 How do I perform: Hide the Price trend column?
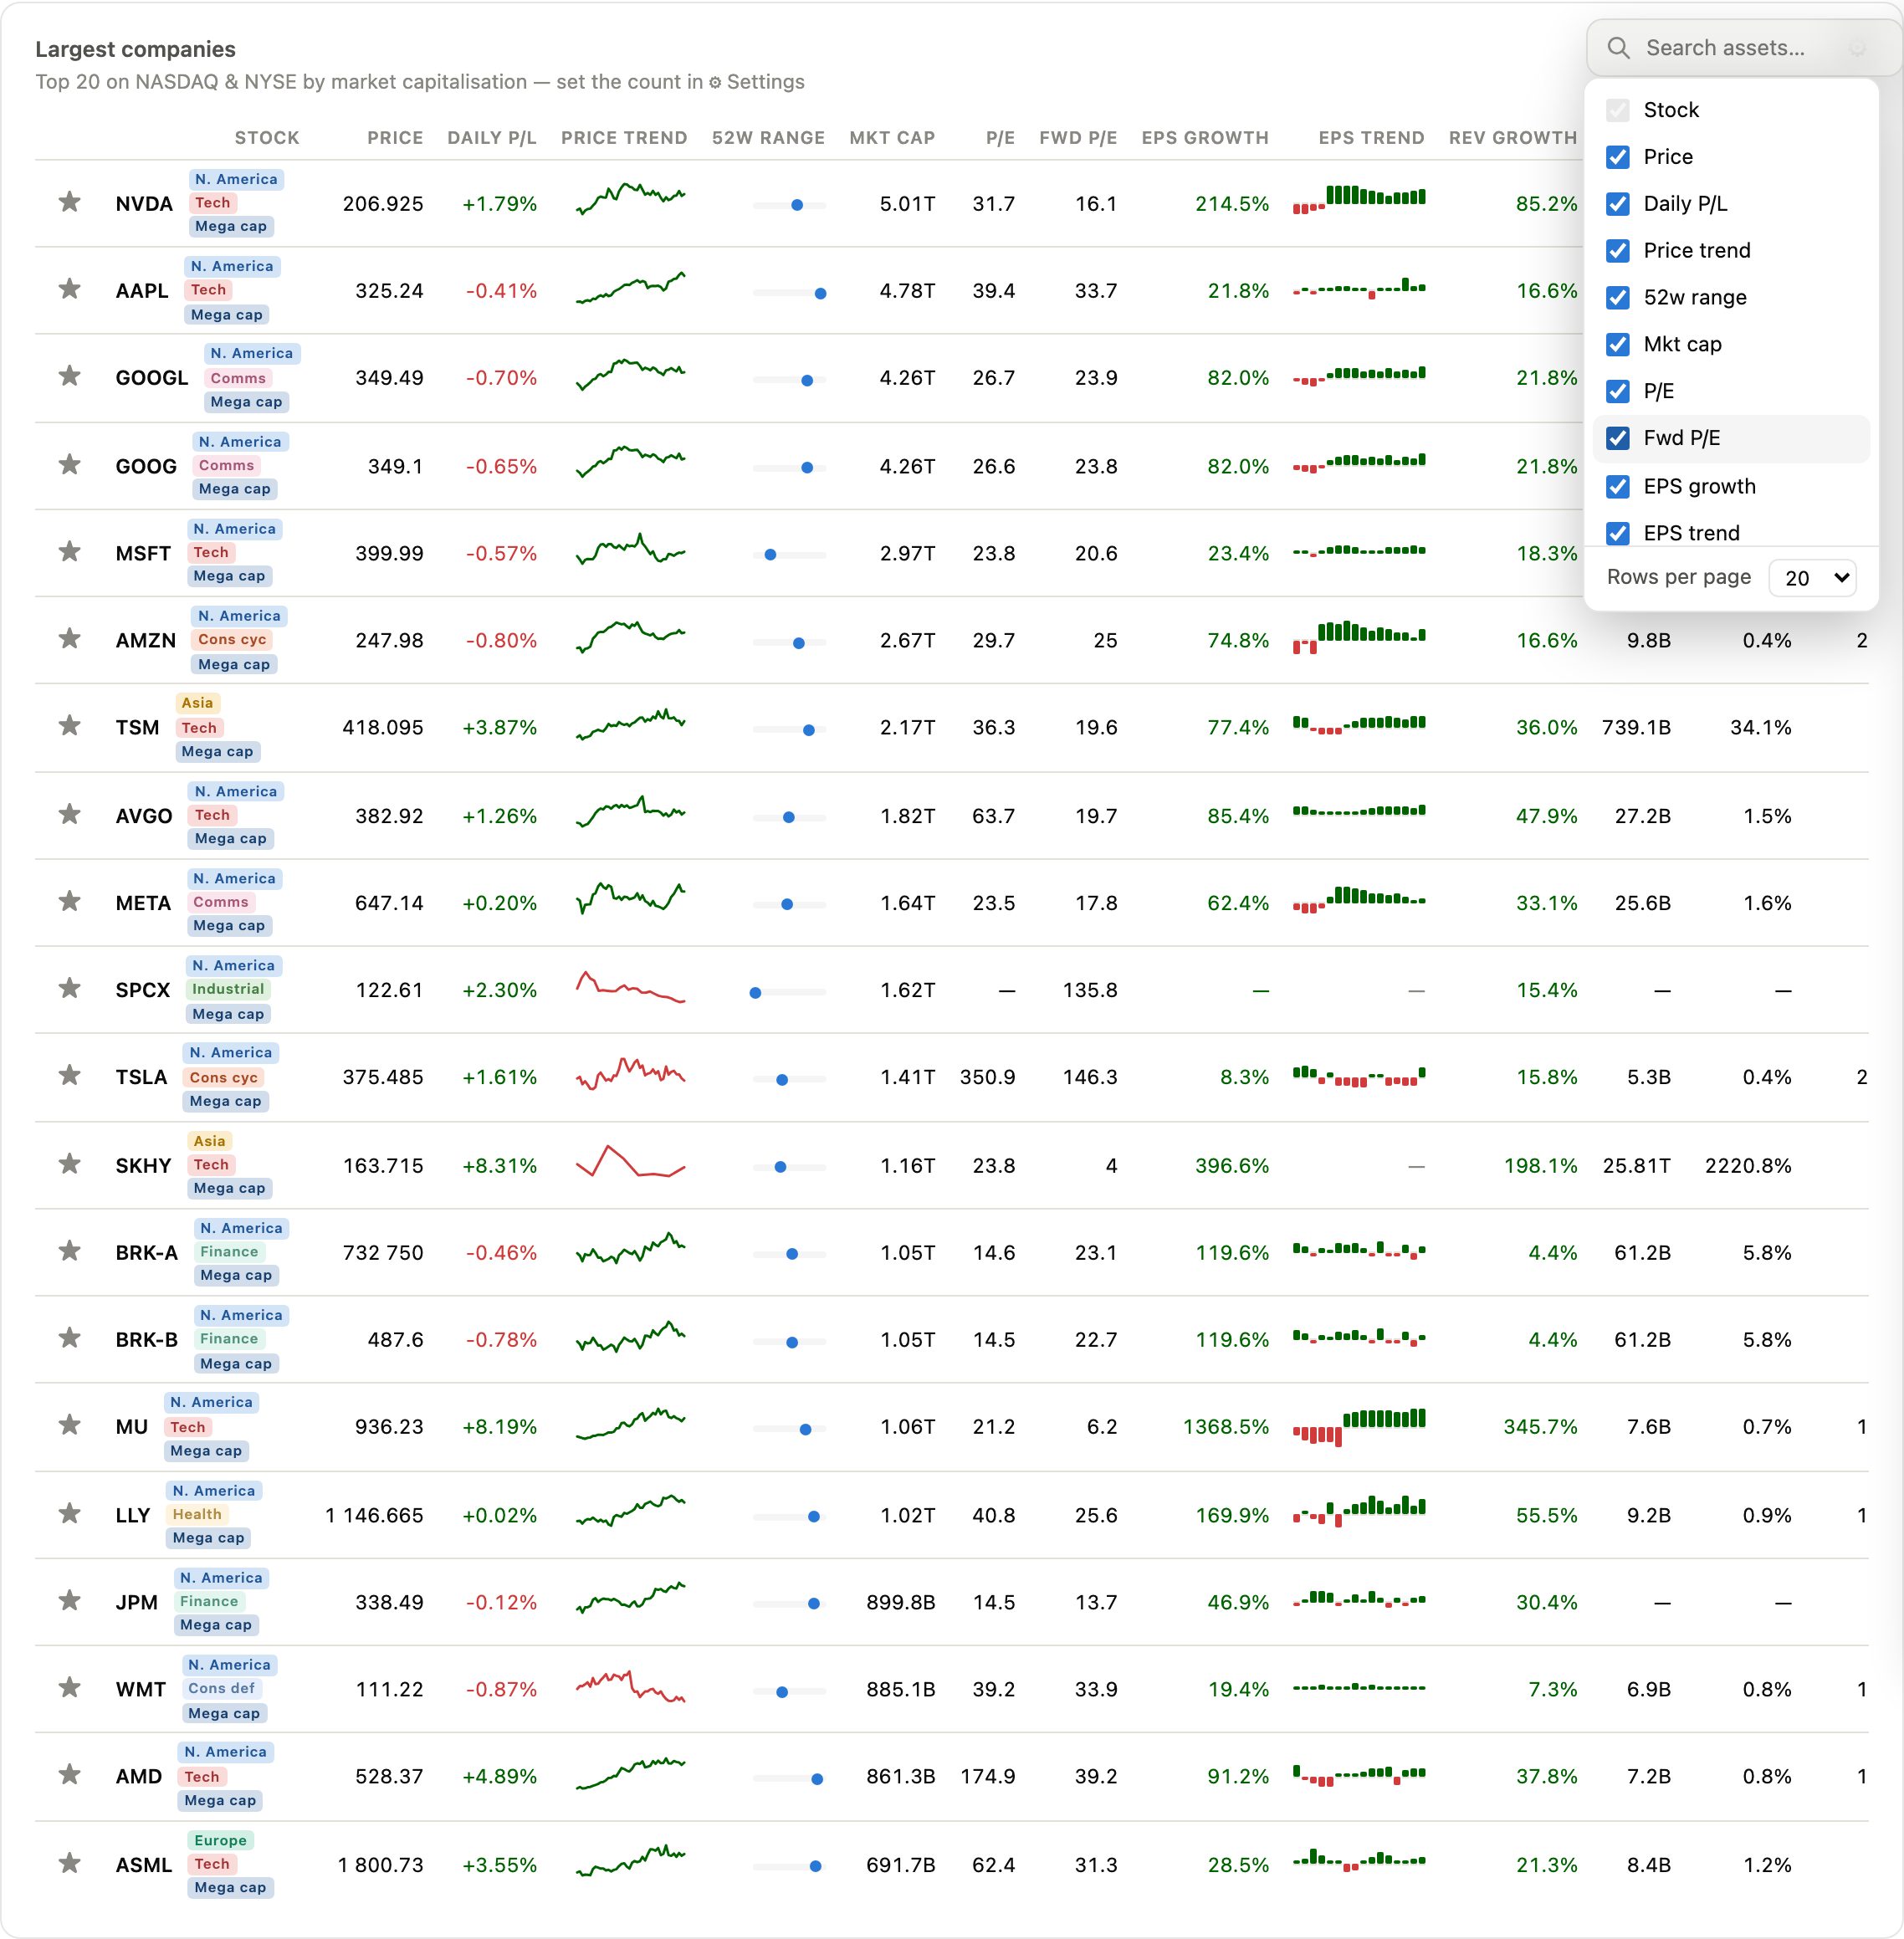coord(1618,251)
